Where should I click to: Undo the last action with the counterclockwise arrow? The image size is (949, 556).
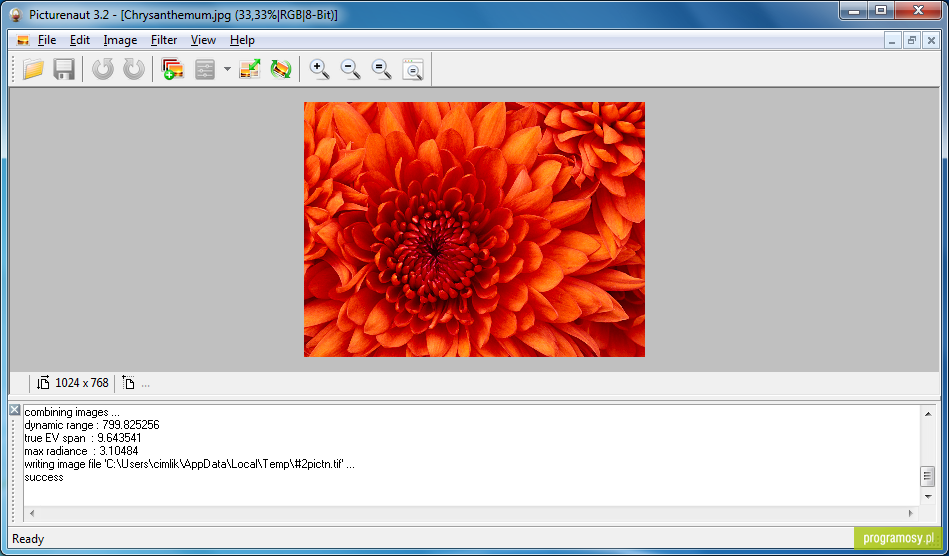point(103,69)
